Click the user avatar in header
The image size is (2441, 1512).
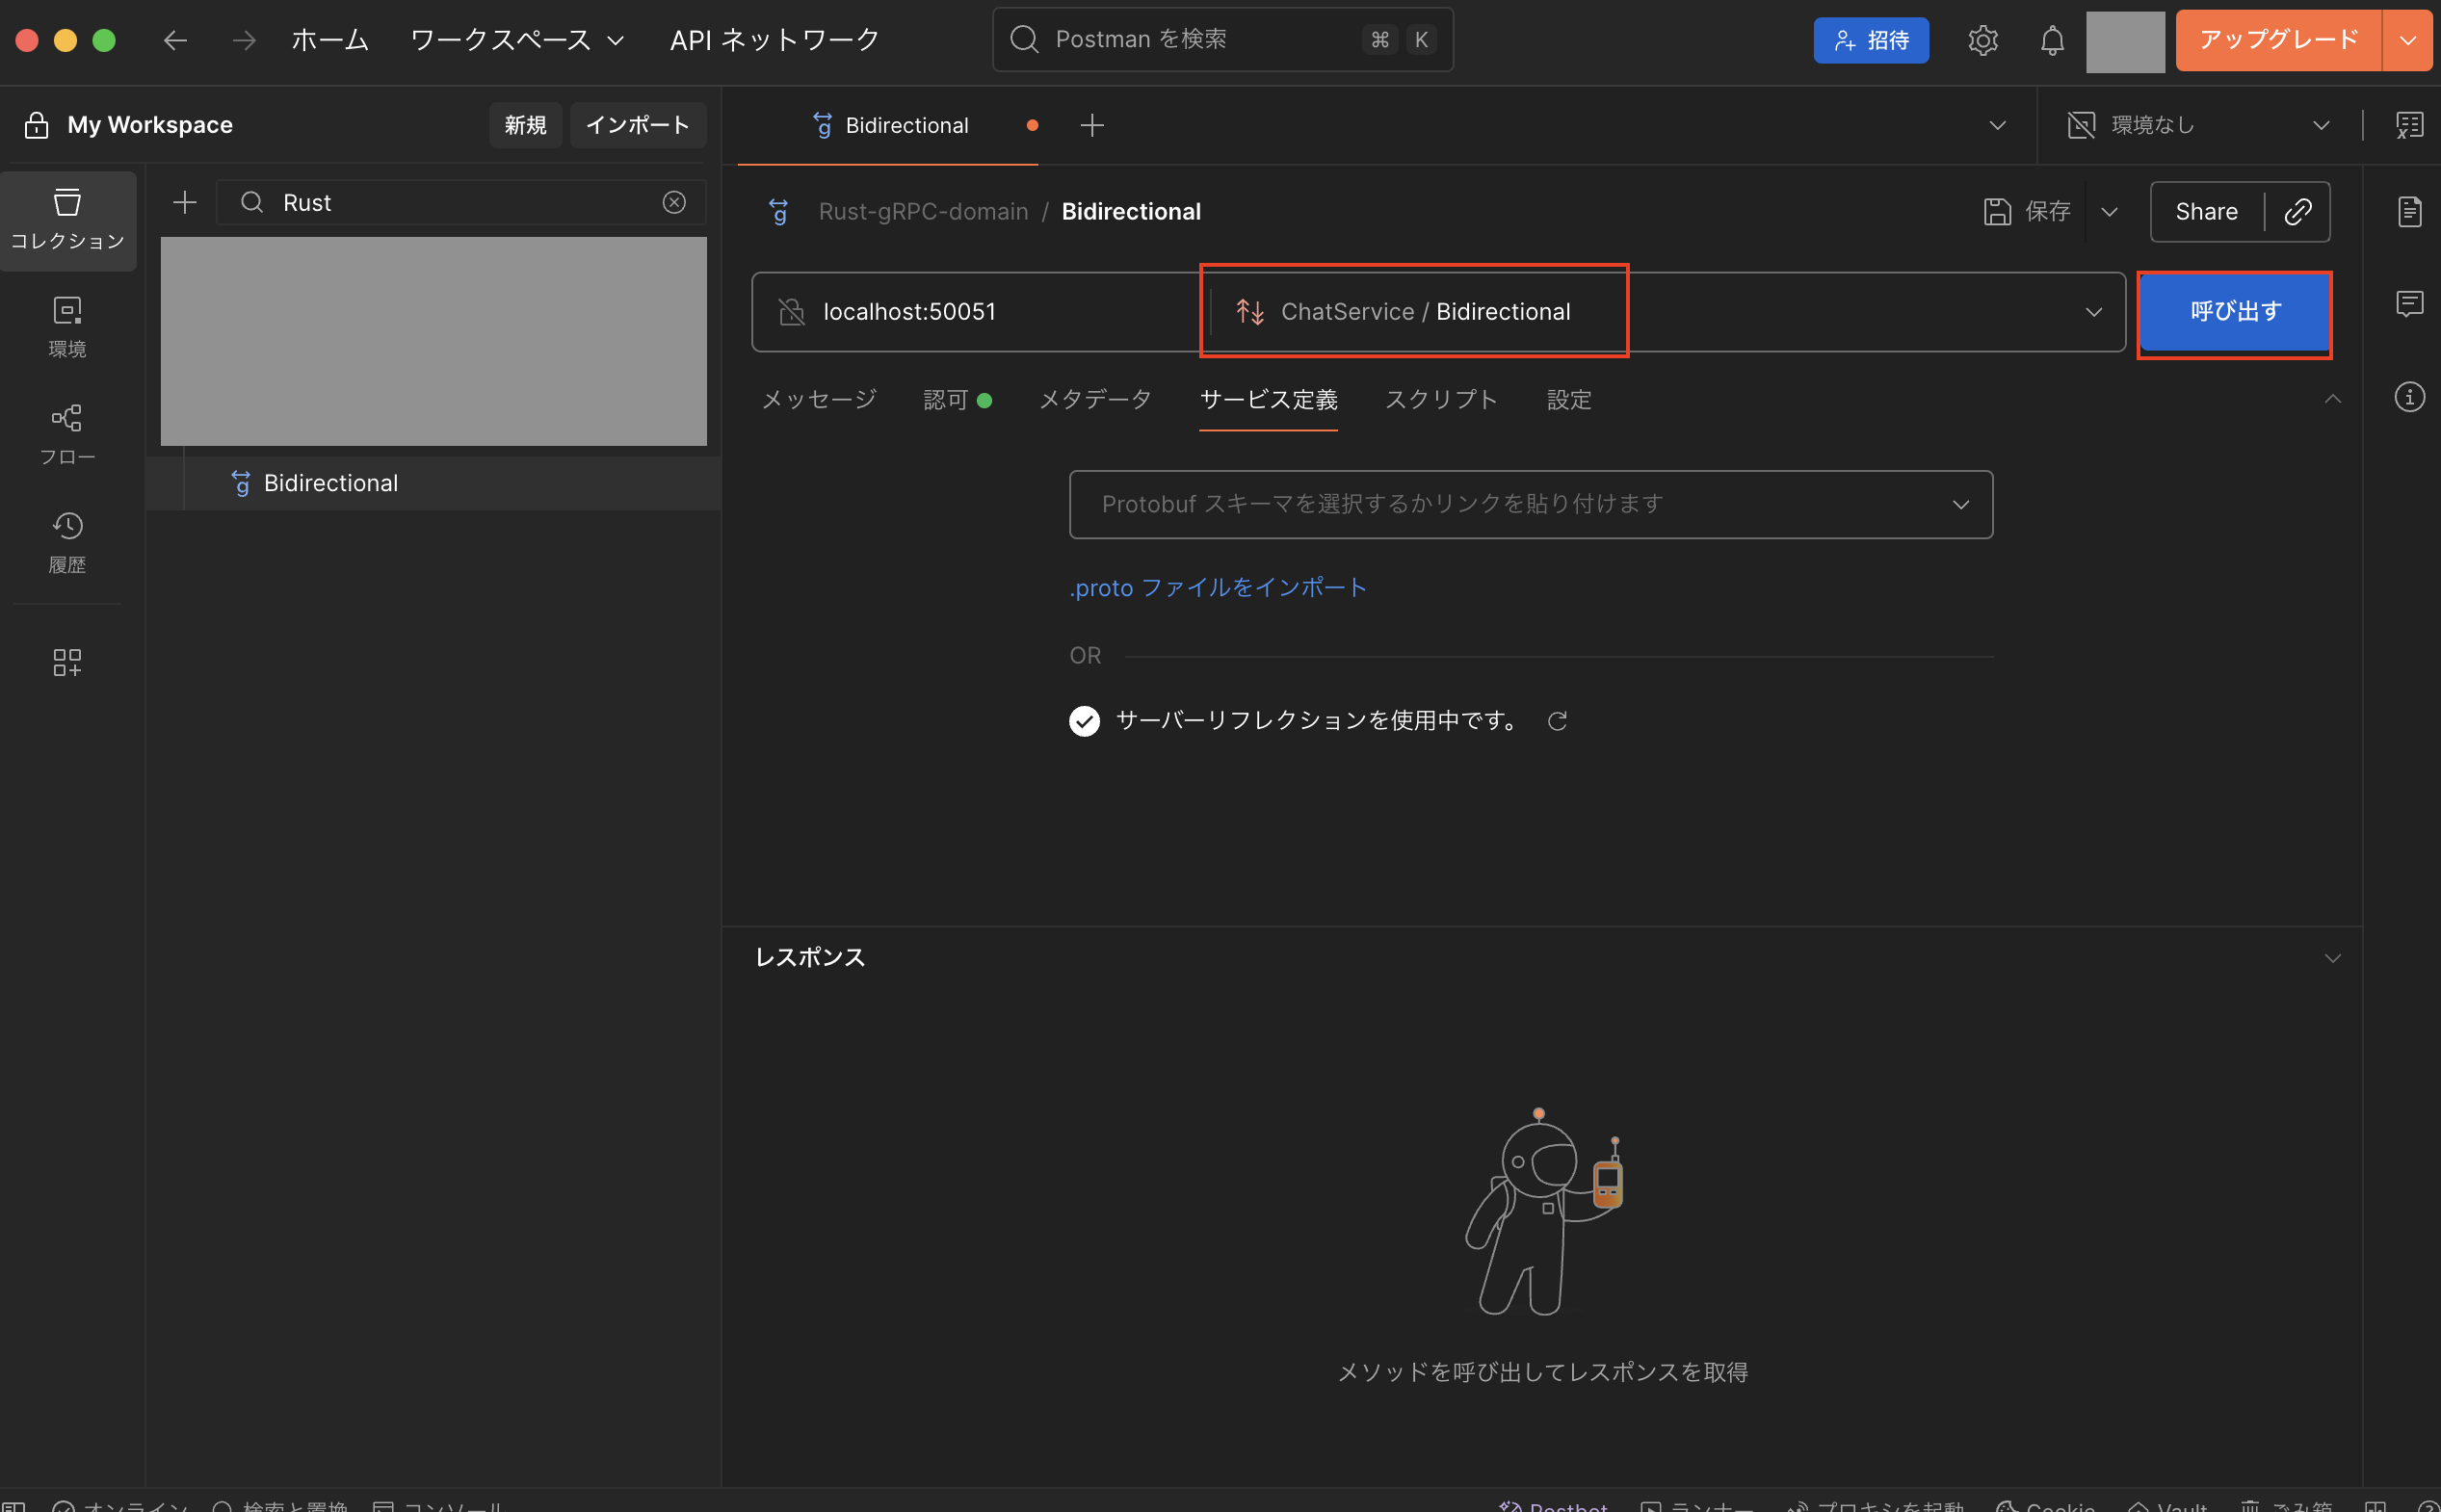2125,41
